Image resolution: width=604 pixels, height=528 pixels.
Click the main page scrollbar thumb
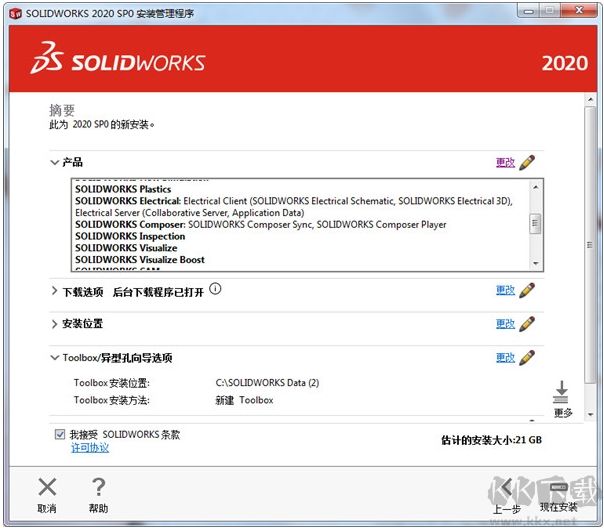[x=590, y=245]
